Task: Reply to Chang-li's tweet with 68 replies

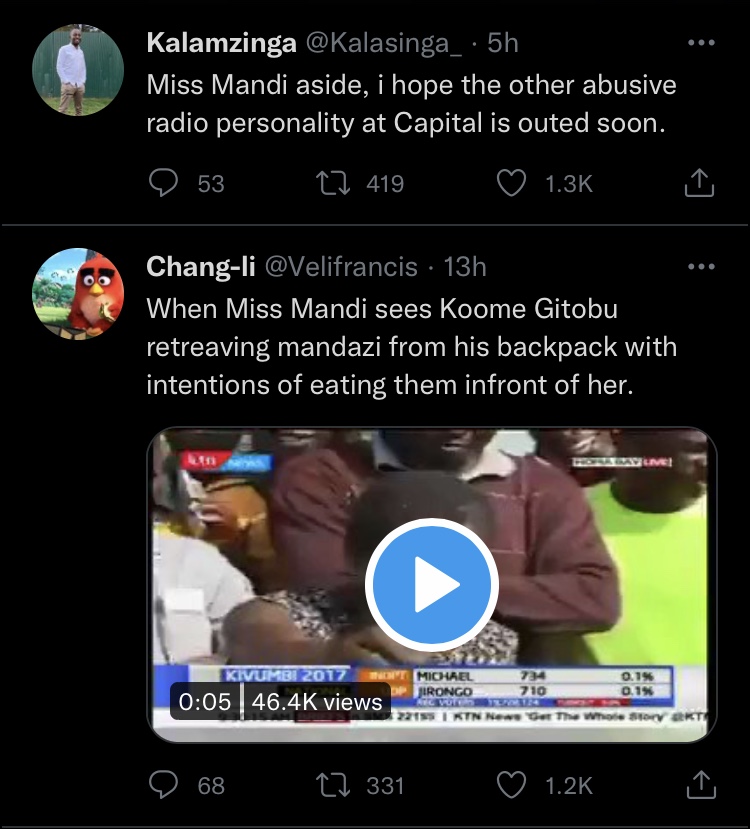Action: [163, 785]
